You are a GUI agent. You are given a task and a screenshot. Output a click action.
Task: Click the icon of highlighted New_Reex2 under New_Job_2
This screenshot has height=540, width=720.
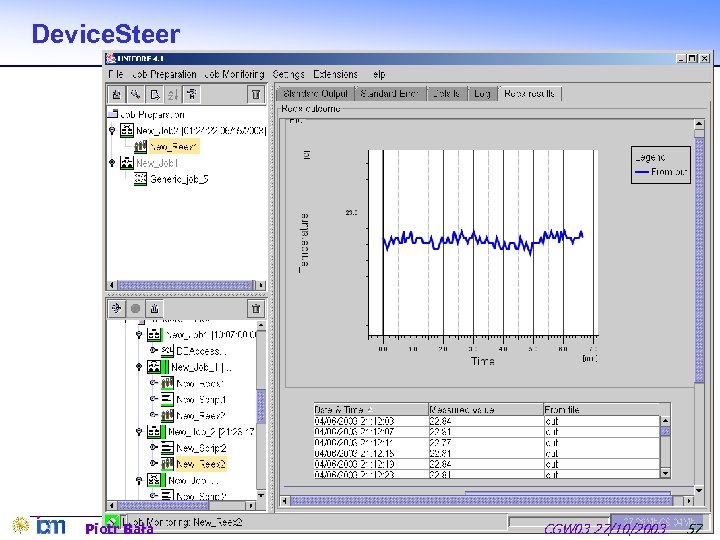[x=167, y=464]
